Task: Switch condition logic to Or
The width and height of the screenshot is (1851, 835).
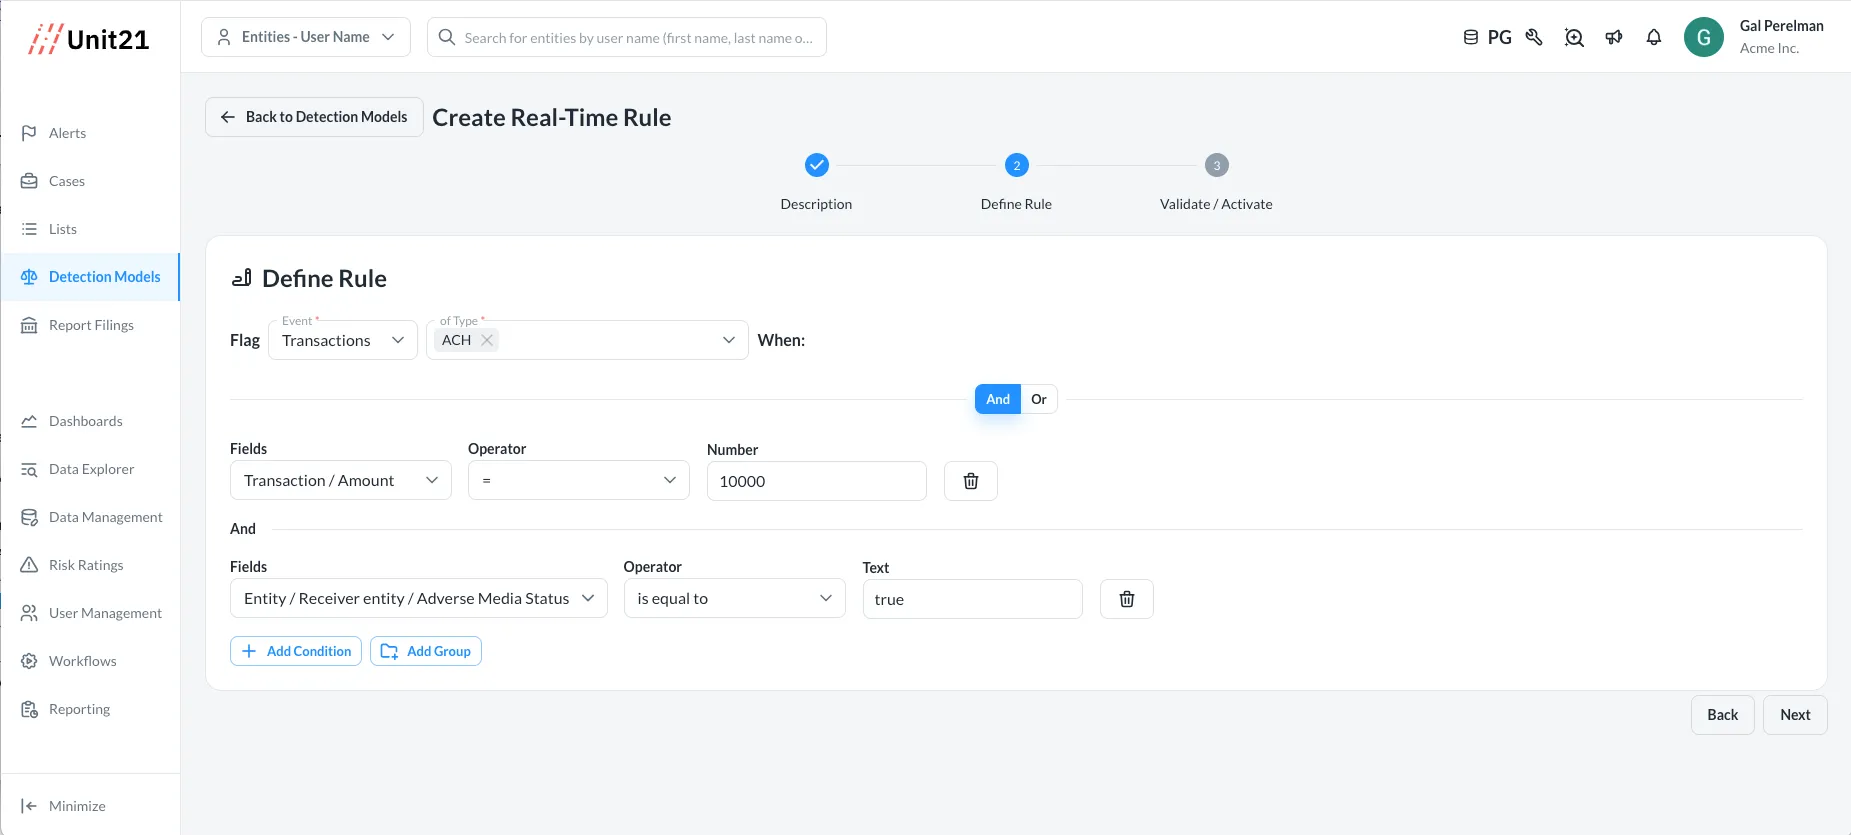Action: click(x=1039, y=399)
